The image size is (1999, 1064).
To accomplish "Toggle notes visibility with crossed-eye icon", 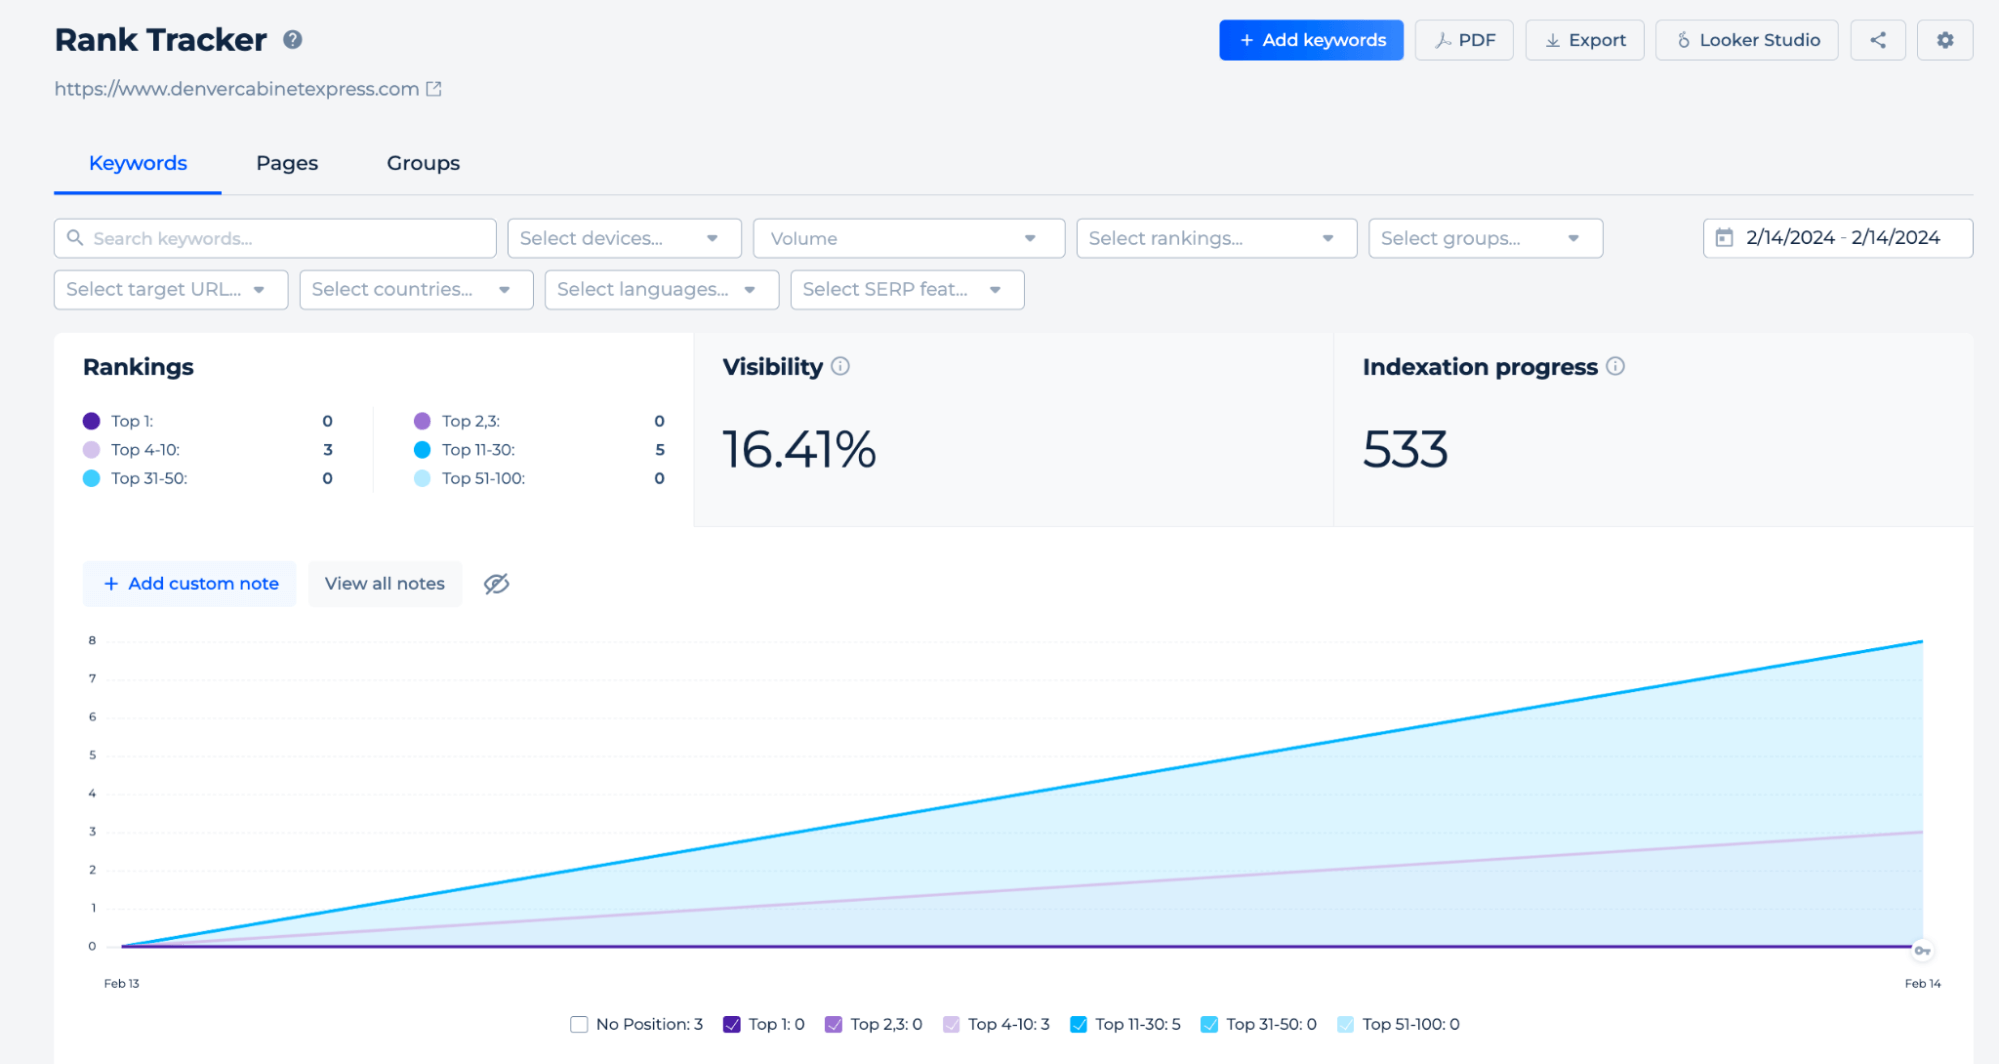I will 496,584.
